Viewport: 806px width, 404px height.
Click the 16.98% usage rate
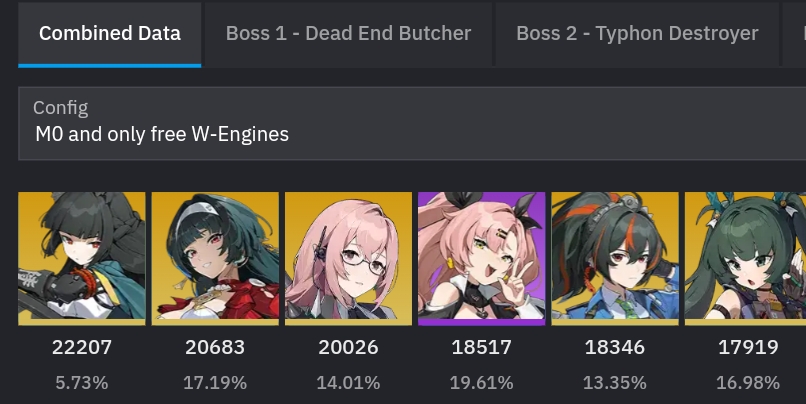tap(748, 383)
